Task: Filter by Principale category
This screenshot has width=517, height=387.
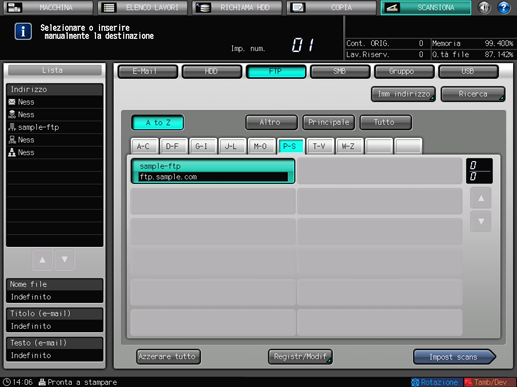Action: [x=329, y=122]
